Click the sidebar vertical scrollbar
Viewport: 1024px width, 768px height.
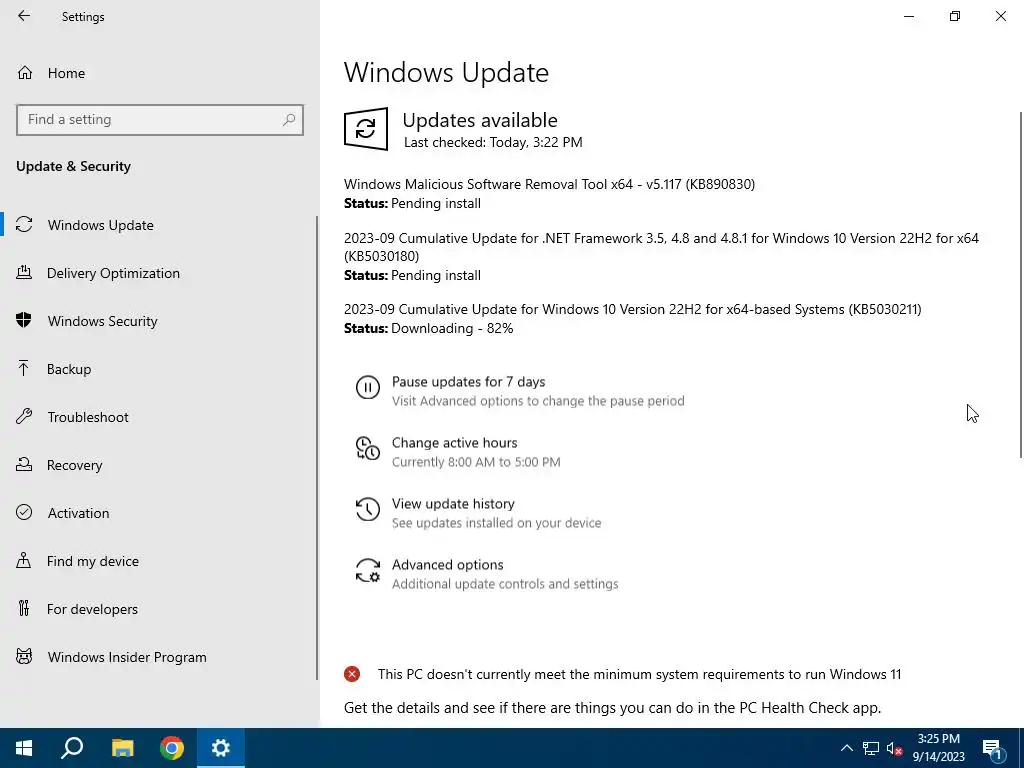(317, 447)
